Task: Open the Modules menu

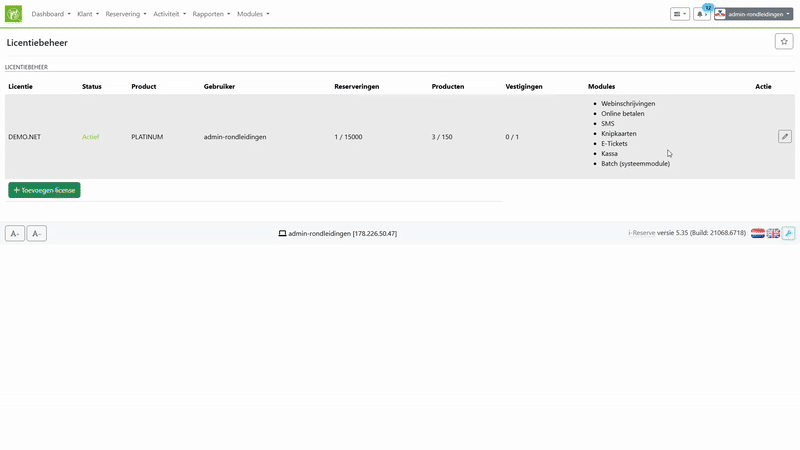Action: coord(253,14)
